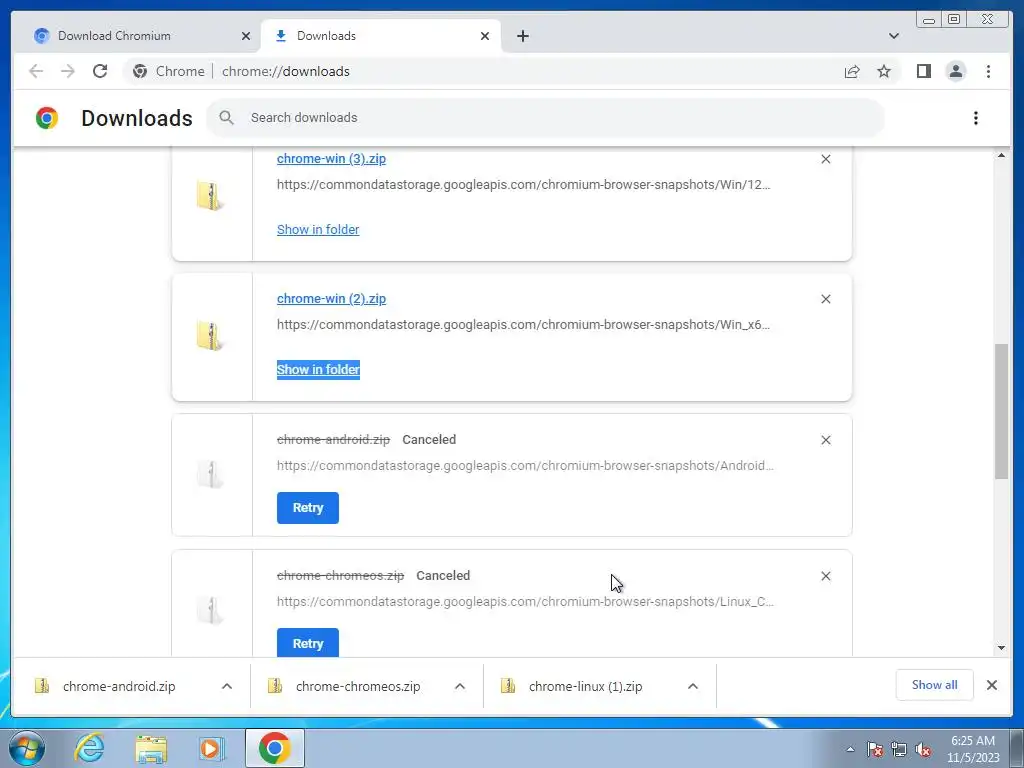Click the network icon in system tray
This screenshot has width=1024, height=768.
[899, 749]
